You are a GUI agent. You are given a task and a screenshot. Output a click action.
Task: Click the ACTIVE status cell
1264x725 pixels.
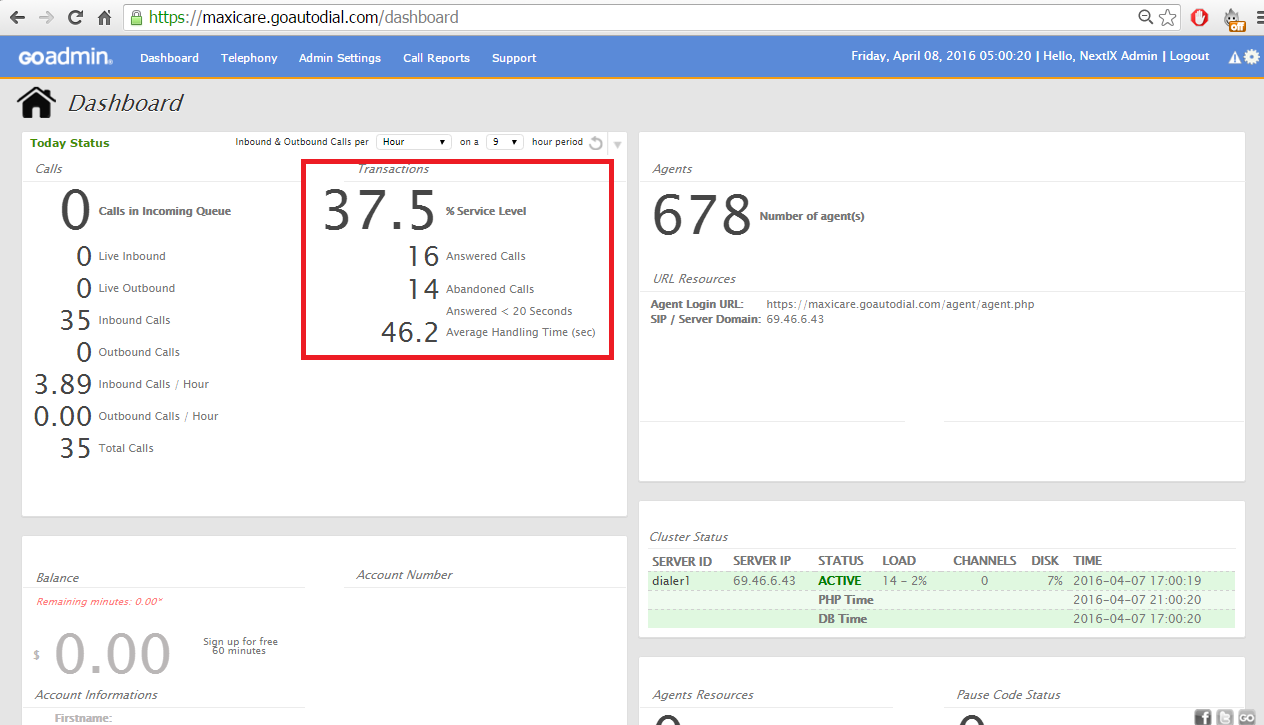tap(839, 580)
